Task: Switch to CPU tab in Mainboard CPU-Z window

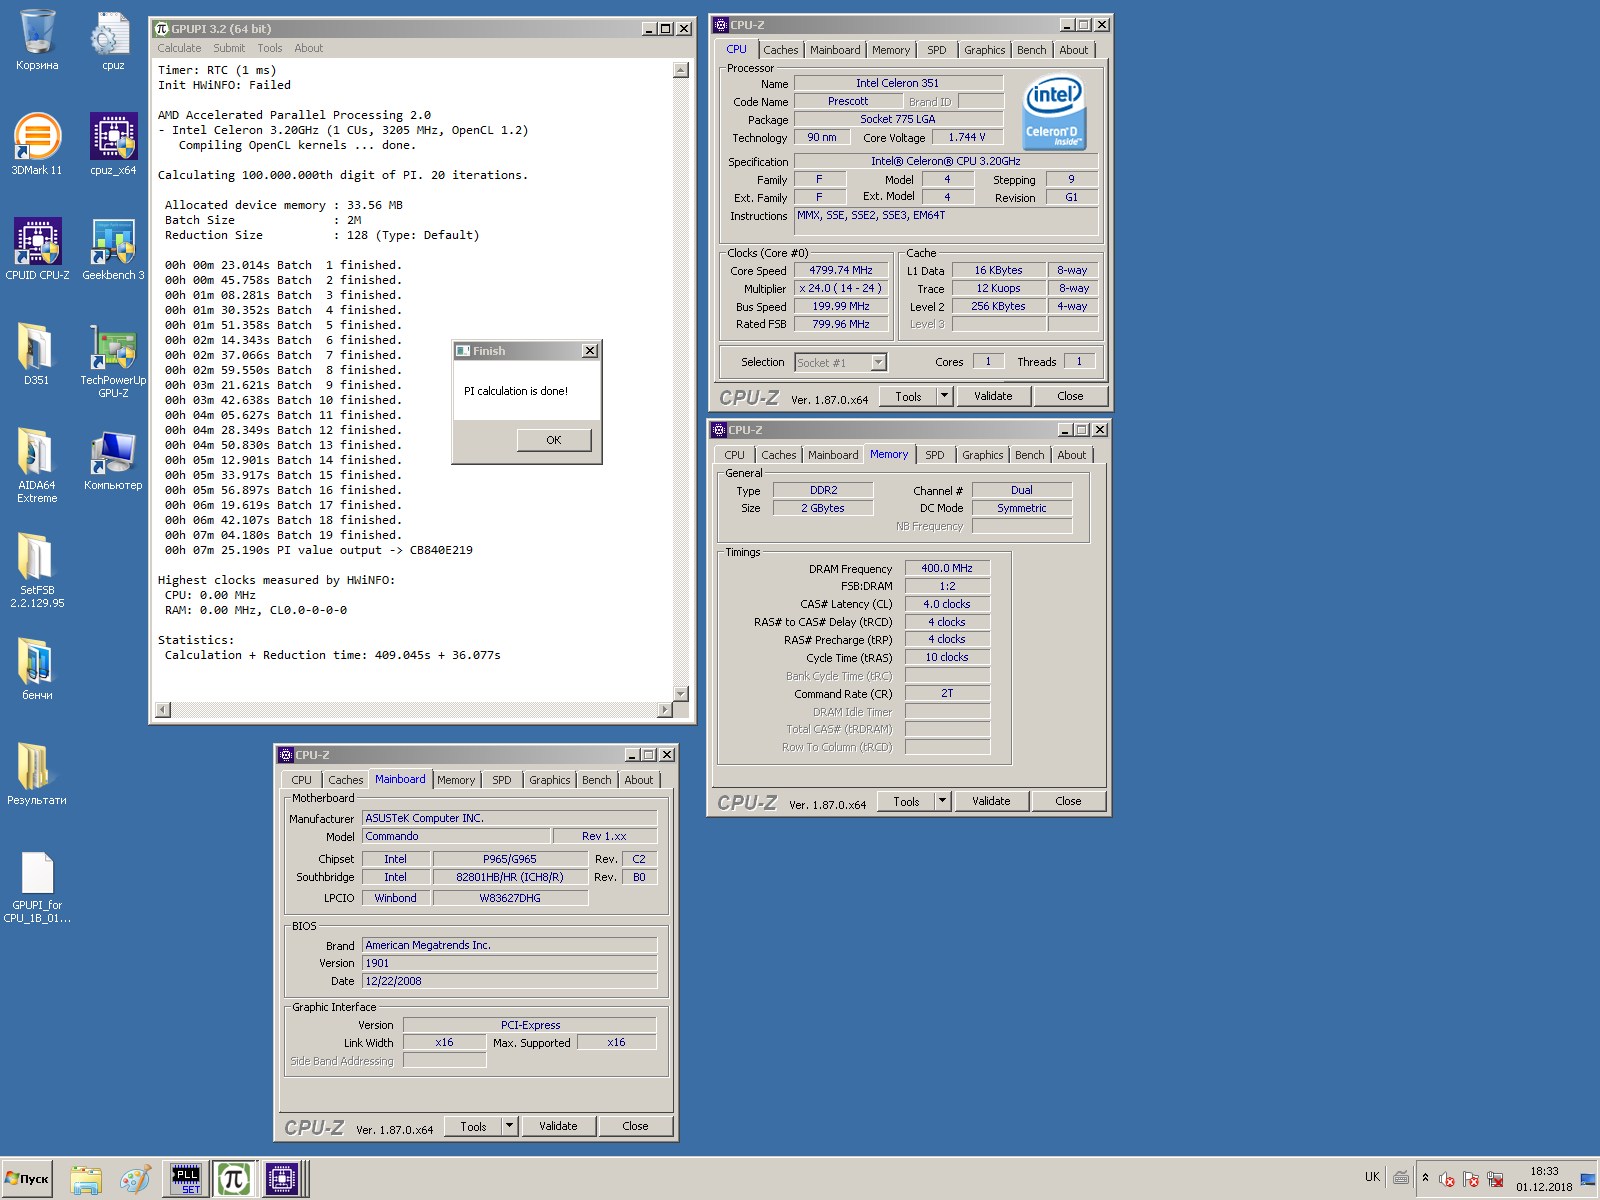Action: (302, 780)
